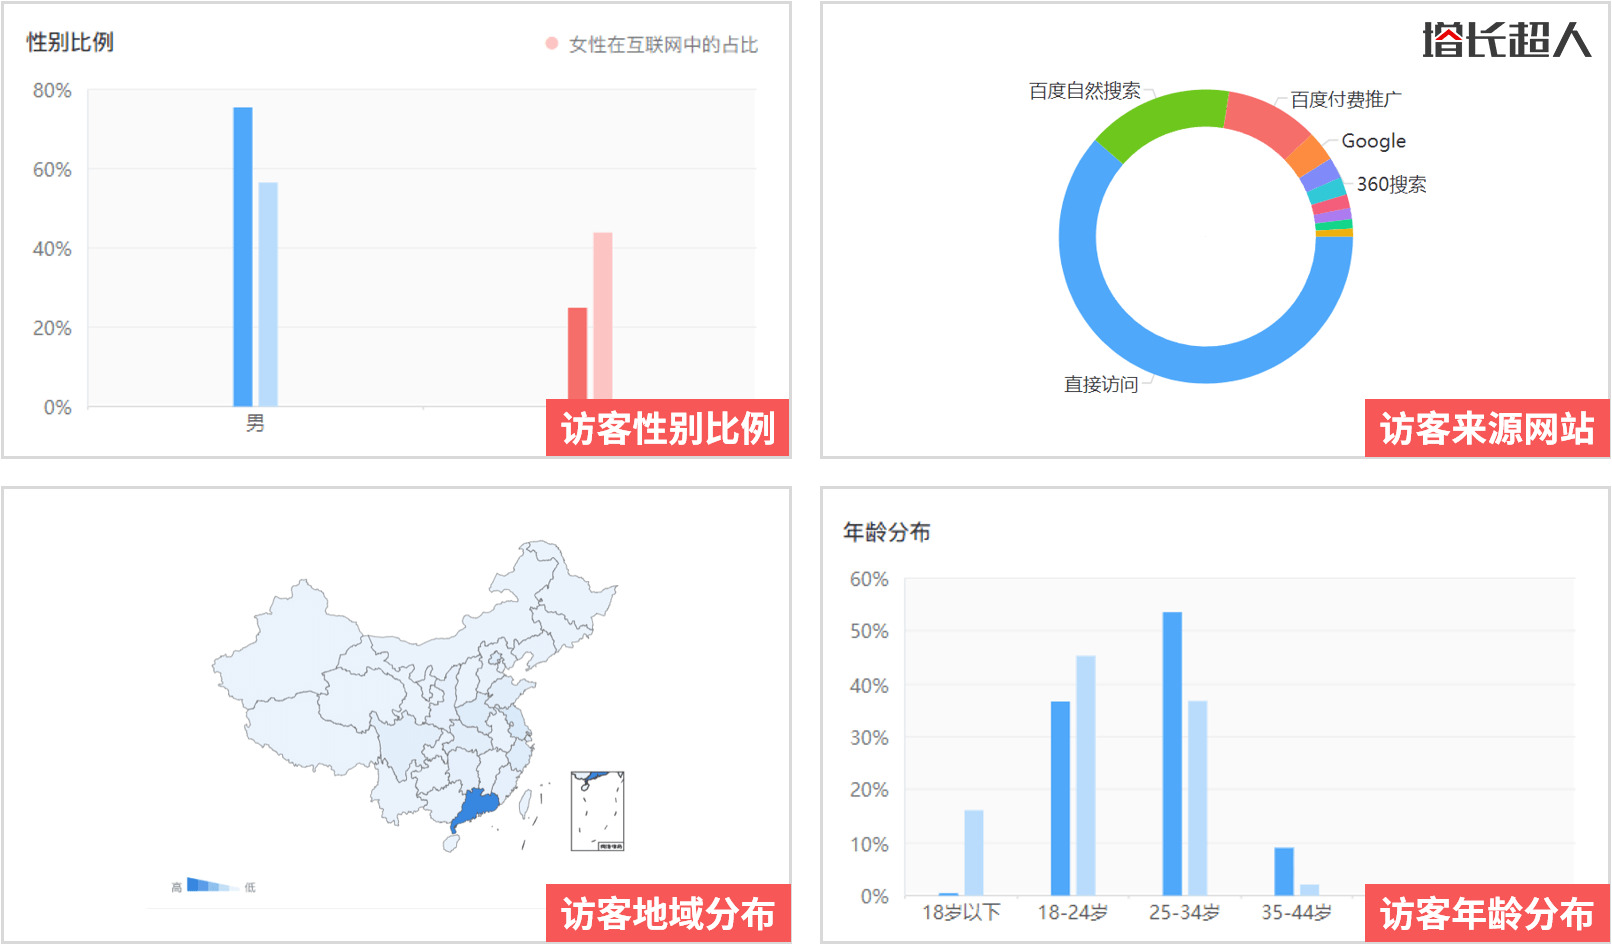Click the Google source label text
The height and width of the screenshot is (945, 1612).
tap(1375, 141)
